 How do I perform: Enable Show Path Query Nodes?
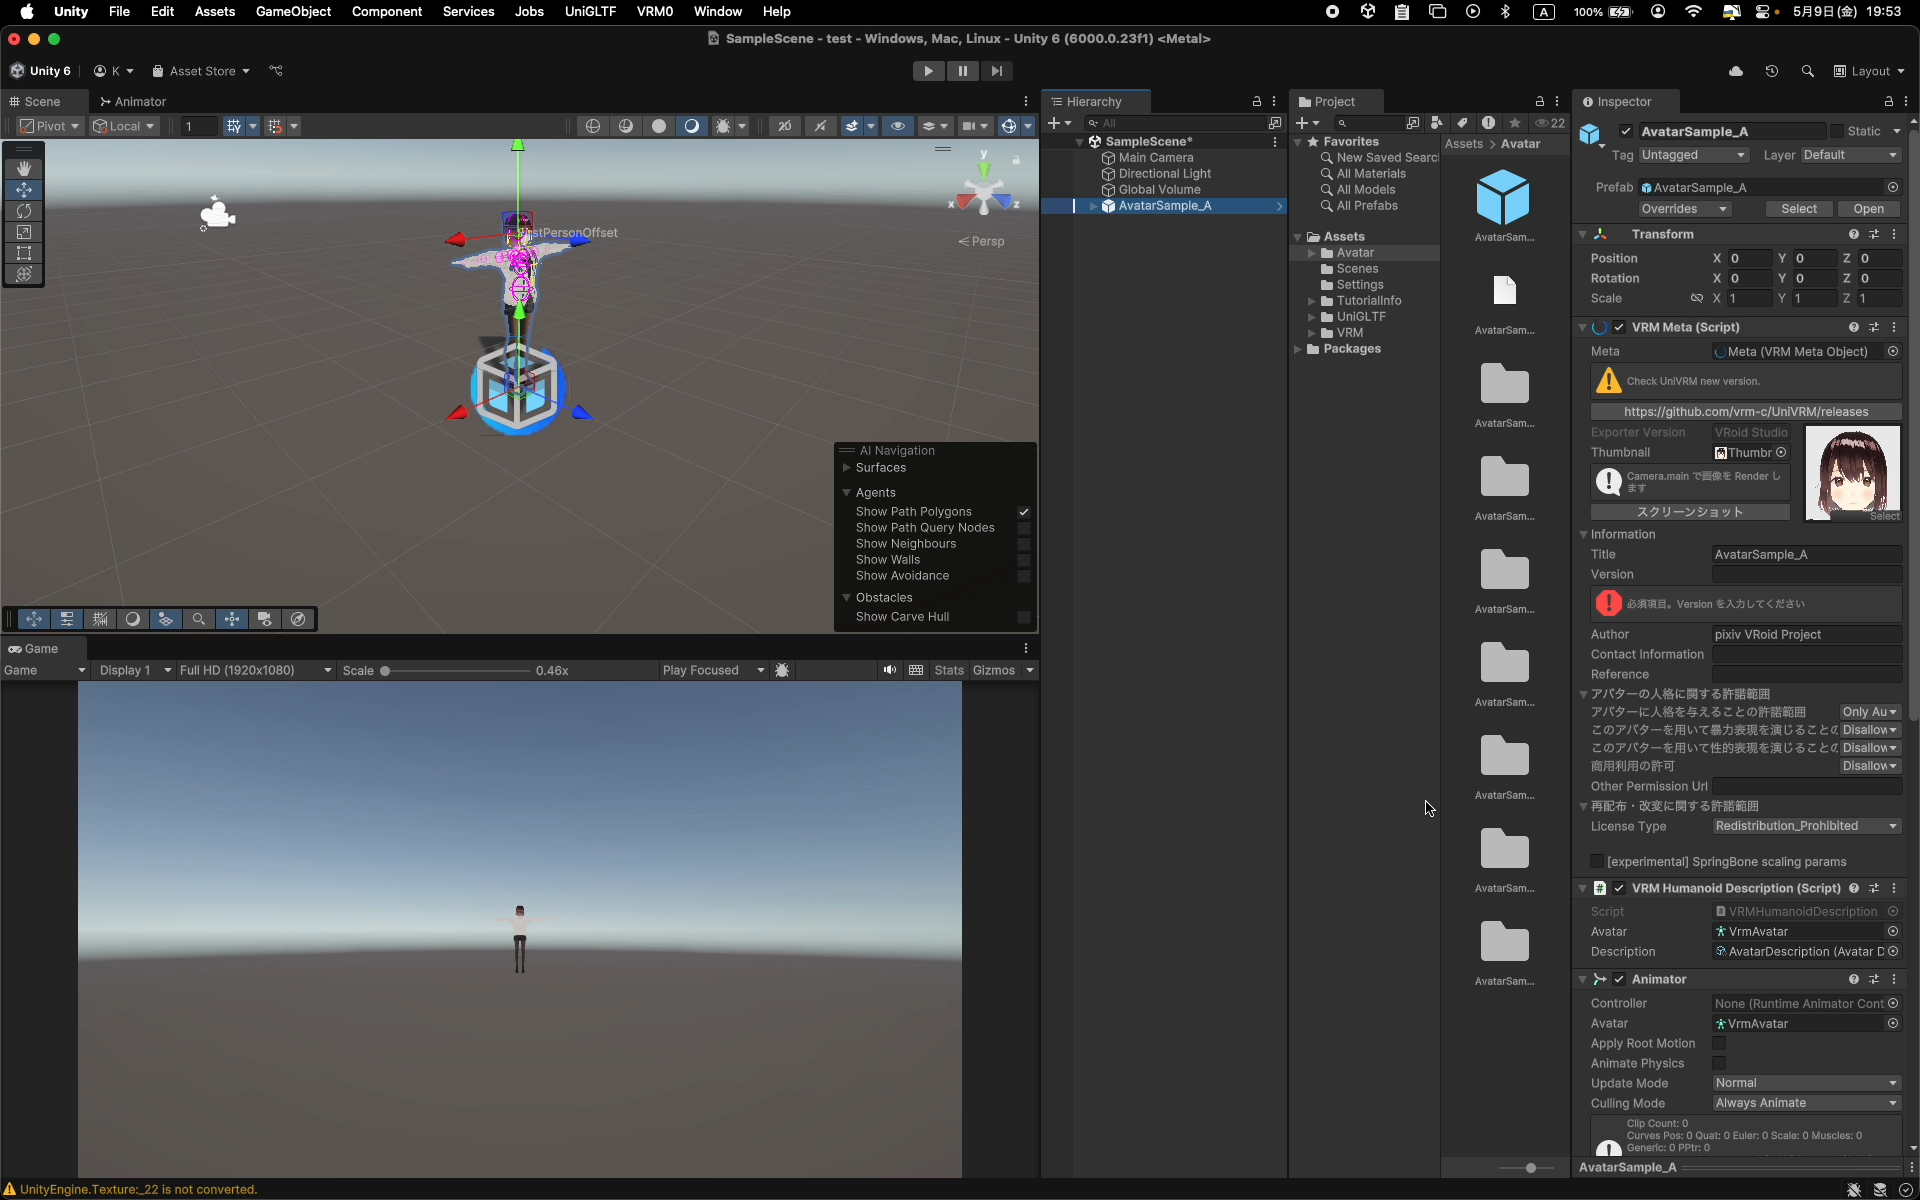(x=1024, y=528)
